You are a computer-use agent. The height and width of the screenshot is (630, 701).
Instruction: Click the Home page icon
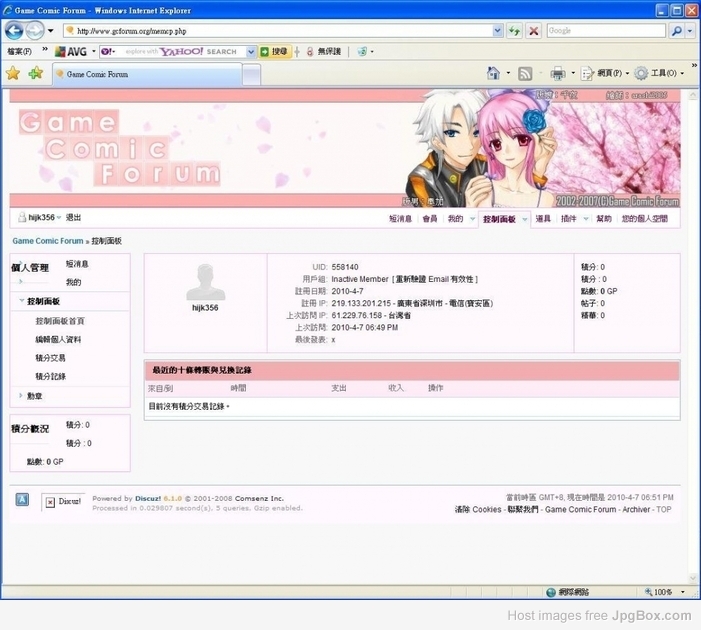click(493, 73)
